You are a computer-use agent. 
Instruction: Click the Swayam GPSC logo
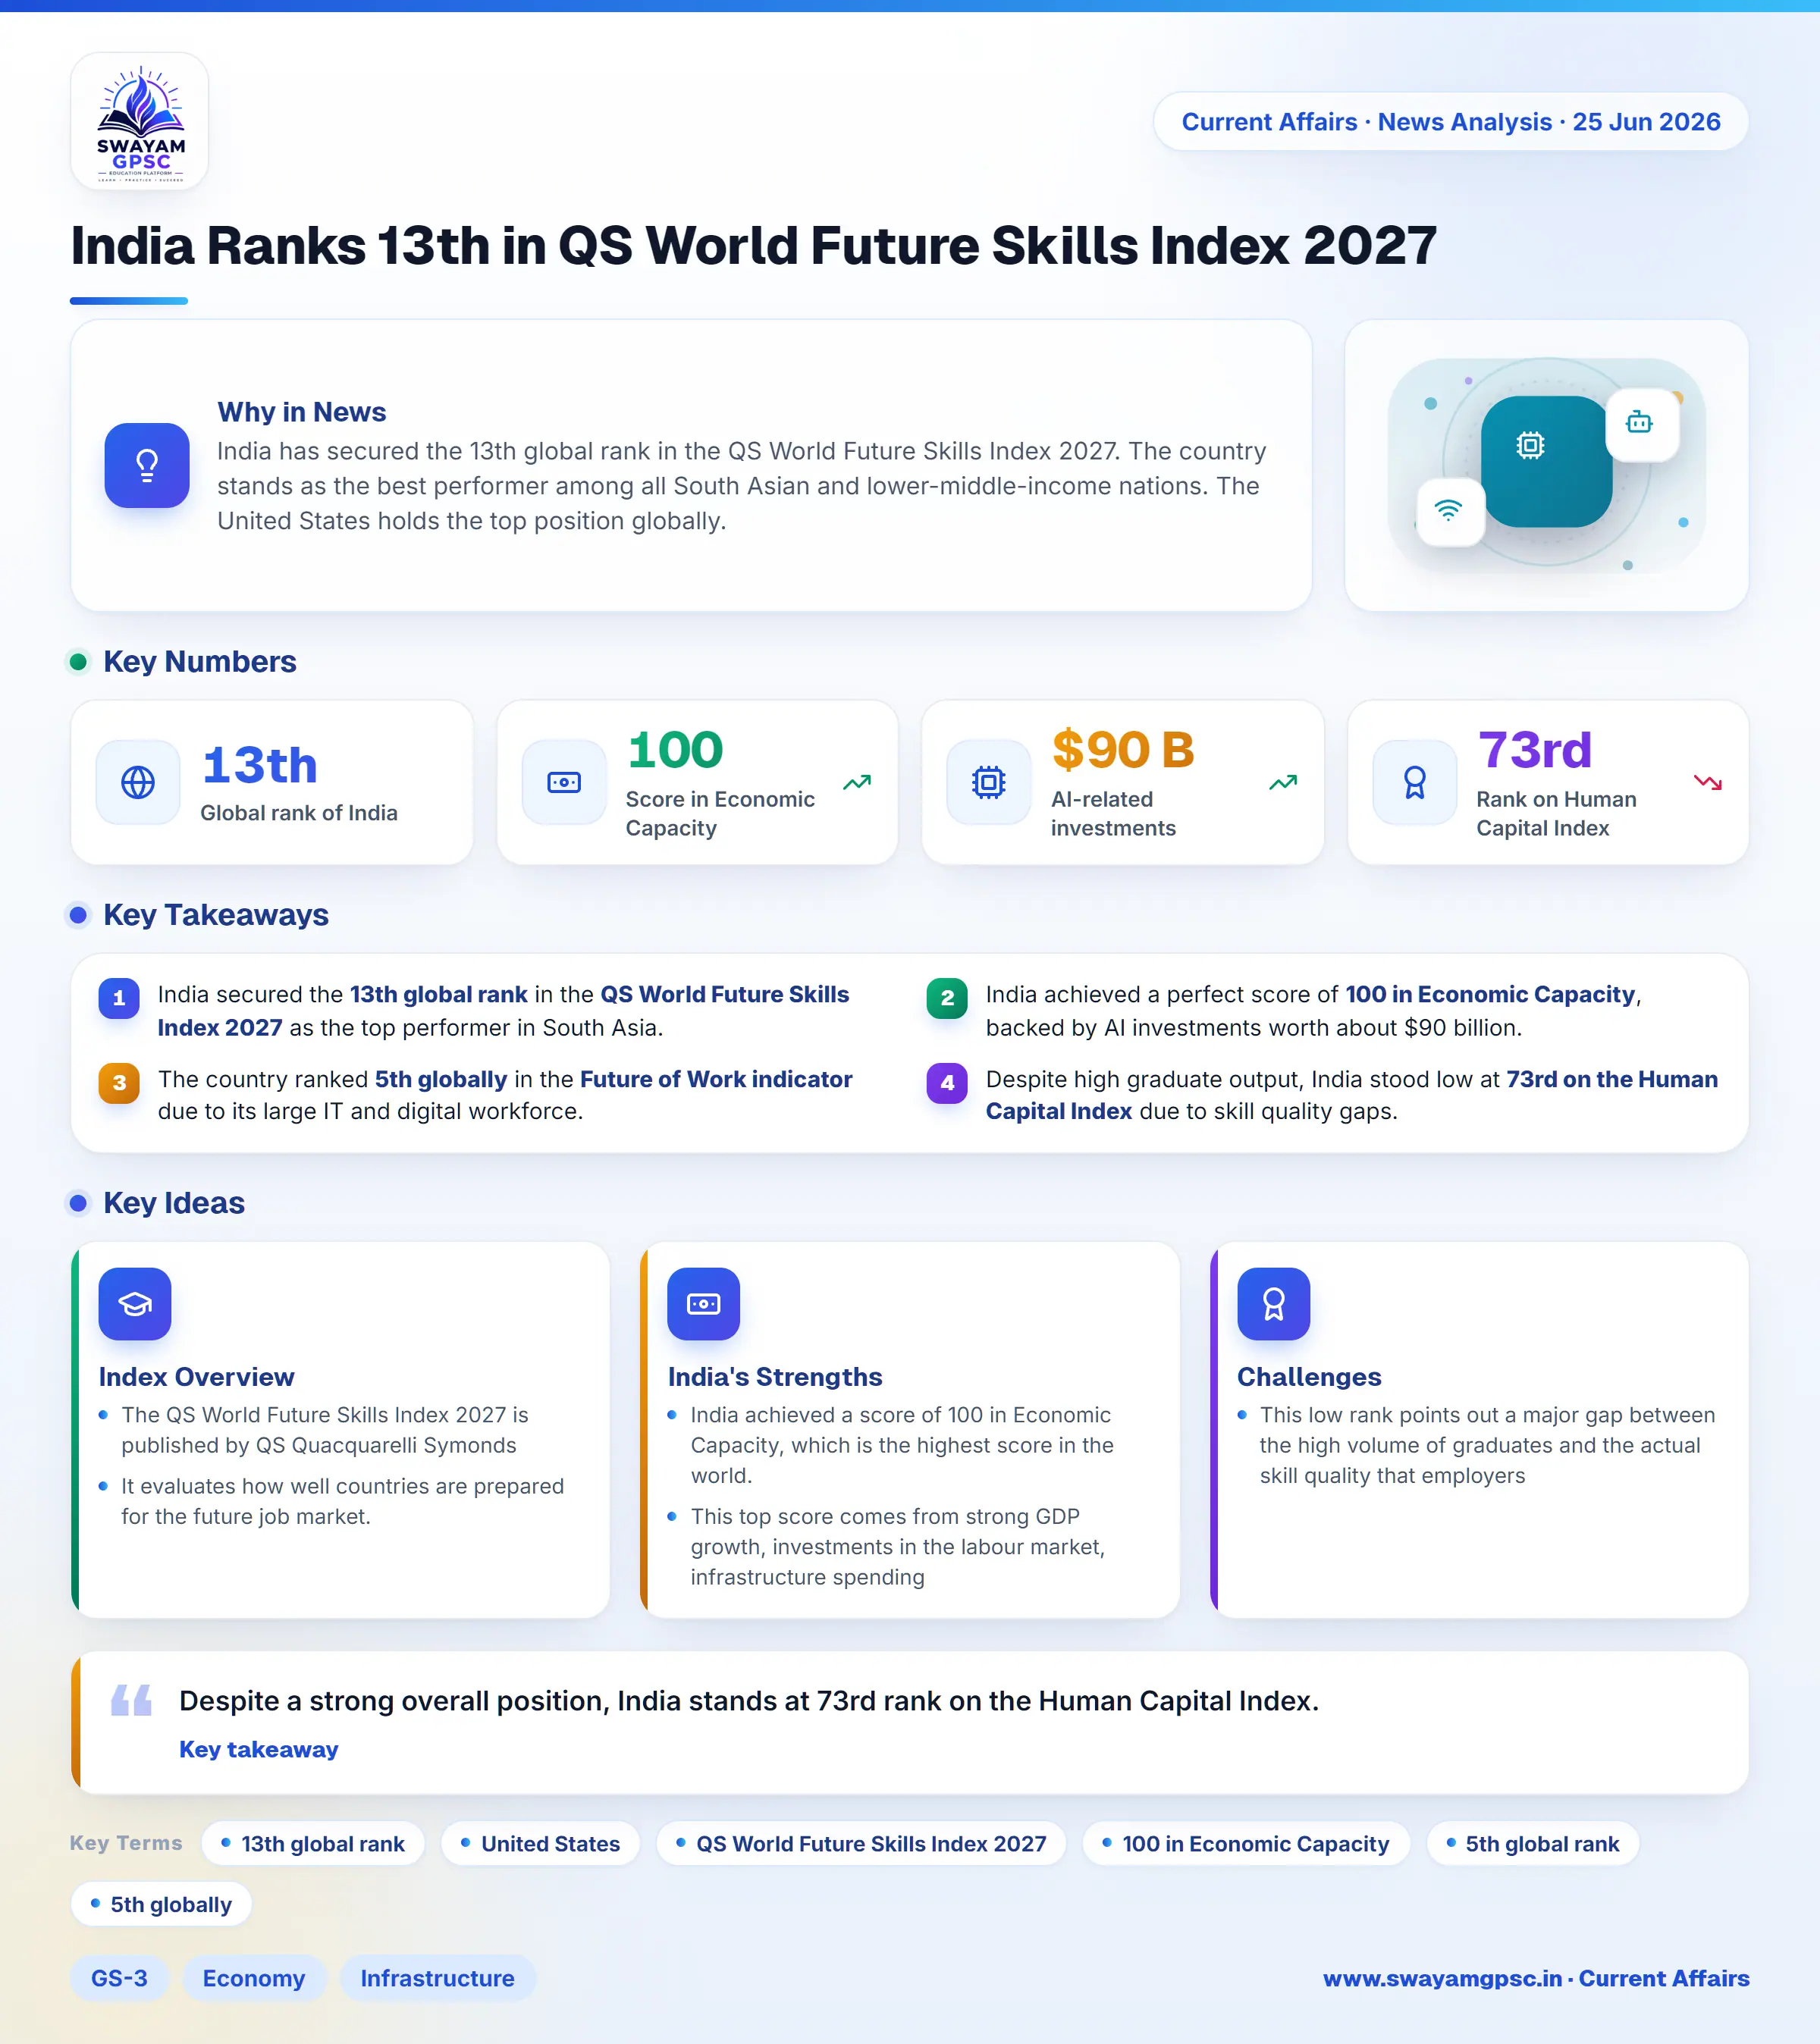click(x=140, y=122)
